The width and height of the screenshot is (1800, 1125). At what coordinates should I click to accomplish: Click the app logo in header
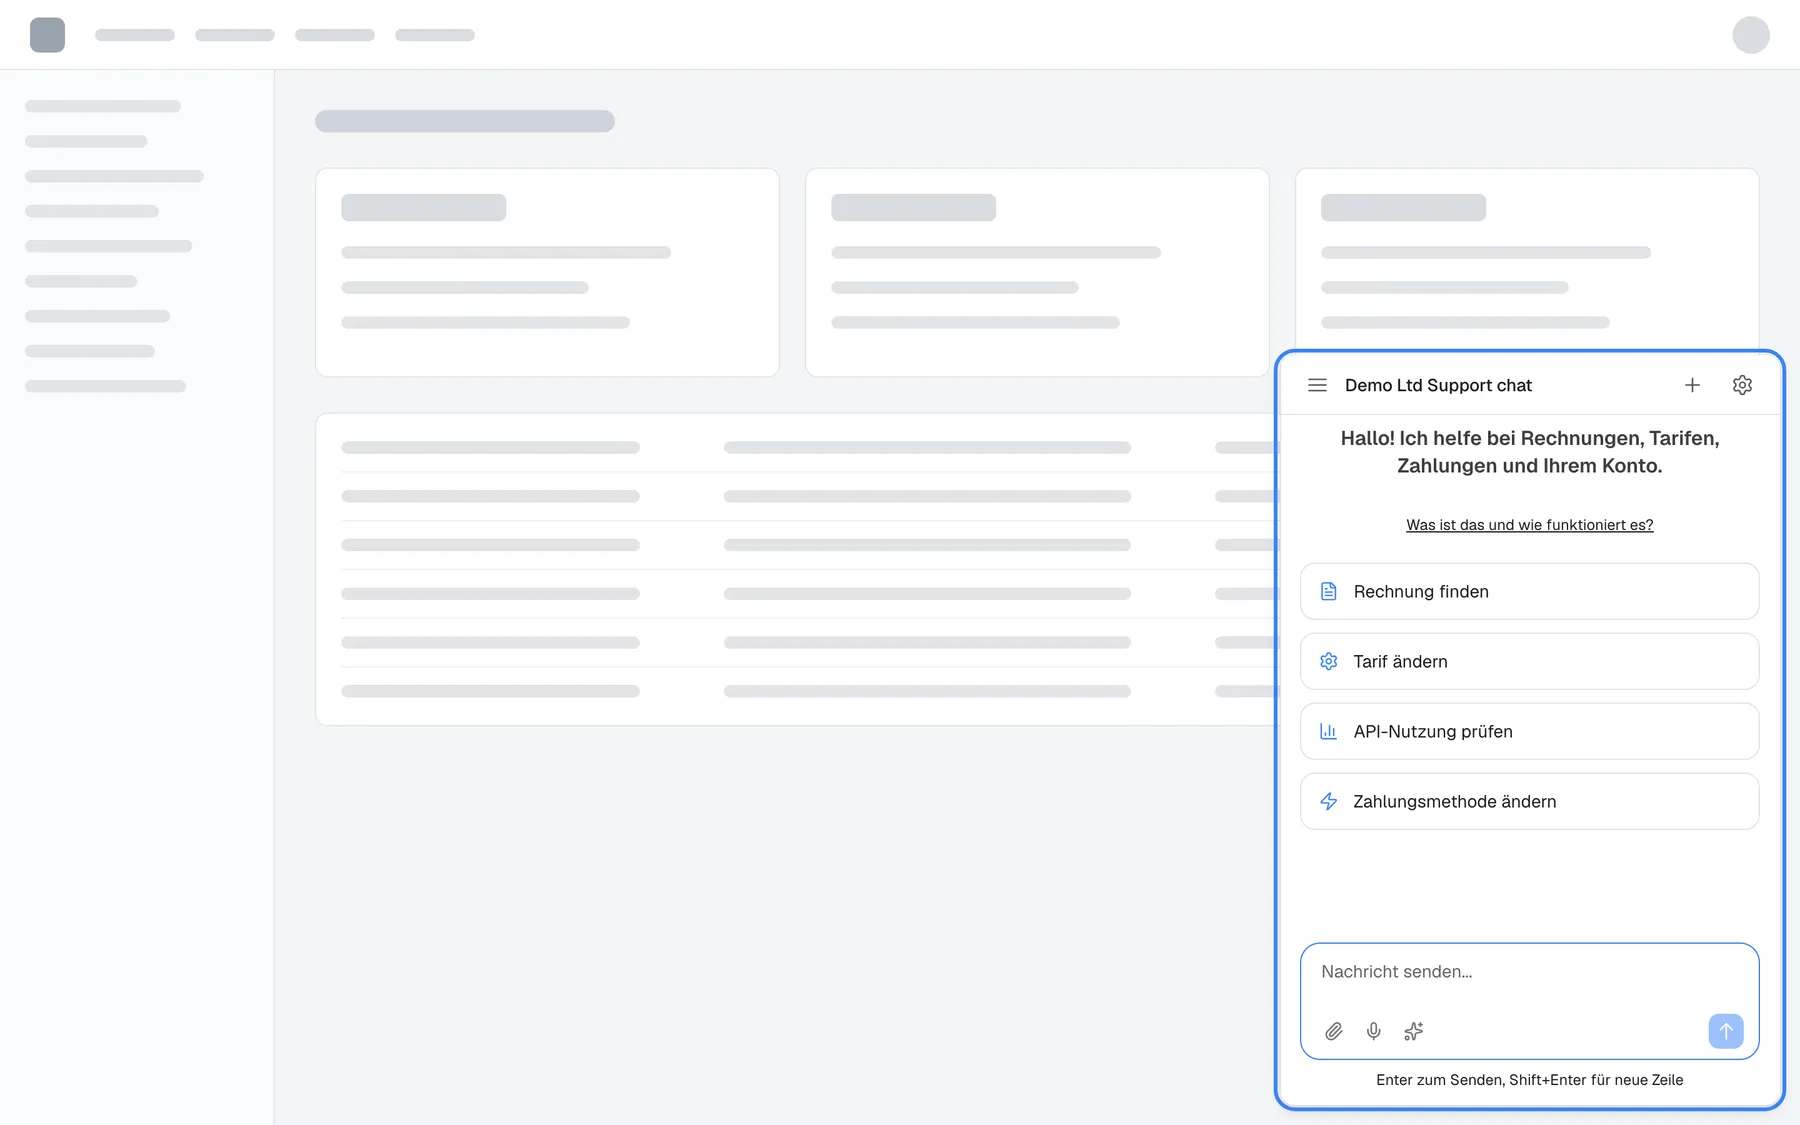[47, 35]
